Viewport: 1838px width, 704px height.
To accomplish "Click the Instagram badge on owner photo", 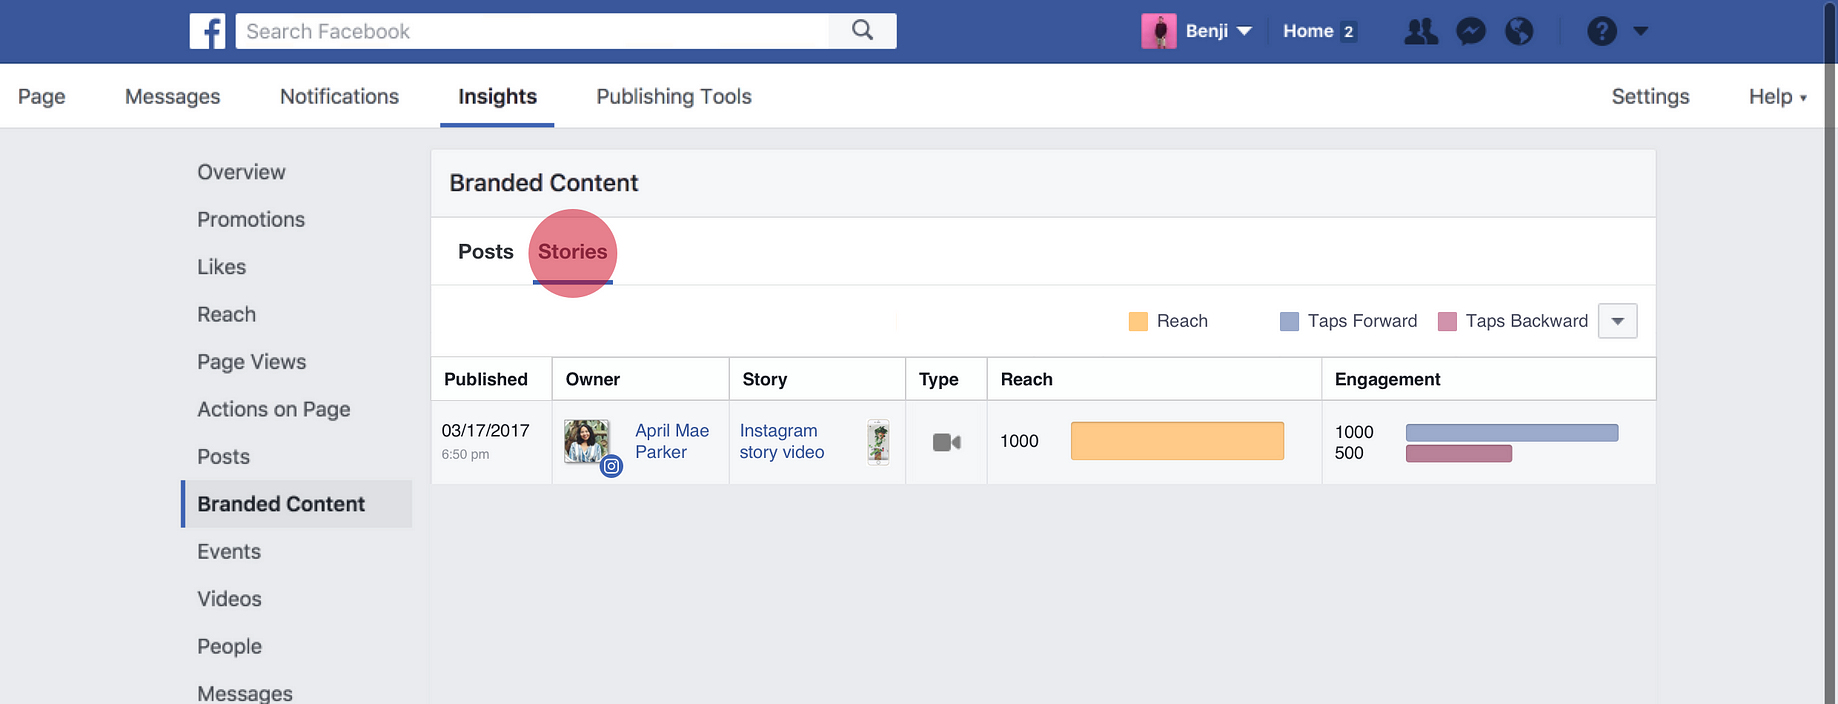I will point(611,466).
